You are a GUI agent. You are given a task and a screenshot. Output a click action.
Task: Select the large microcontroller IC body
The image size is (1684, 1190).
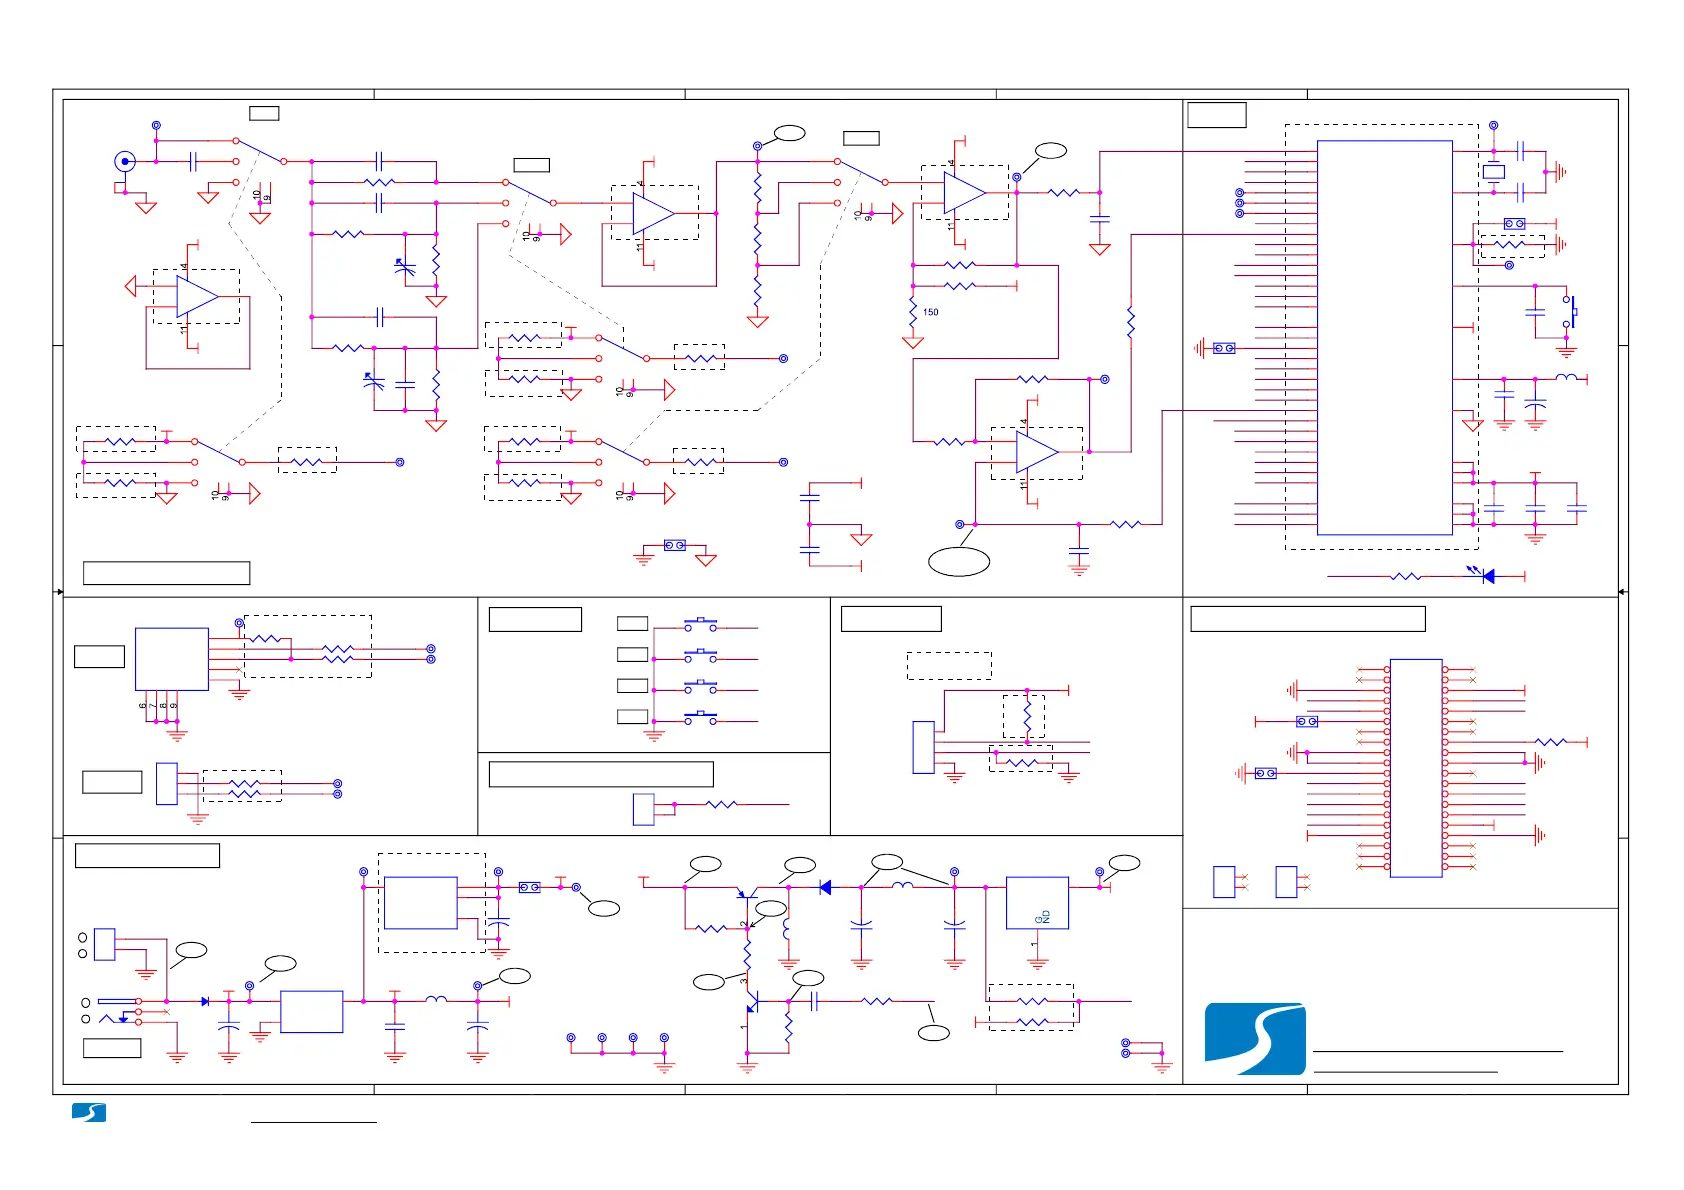click(1384, 338)
